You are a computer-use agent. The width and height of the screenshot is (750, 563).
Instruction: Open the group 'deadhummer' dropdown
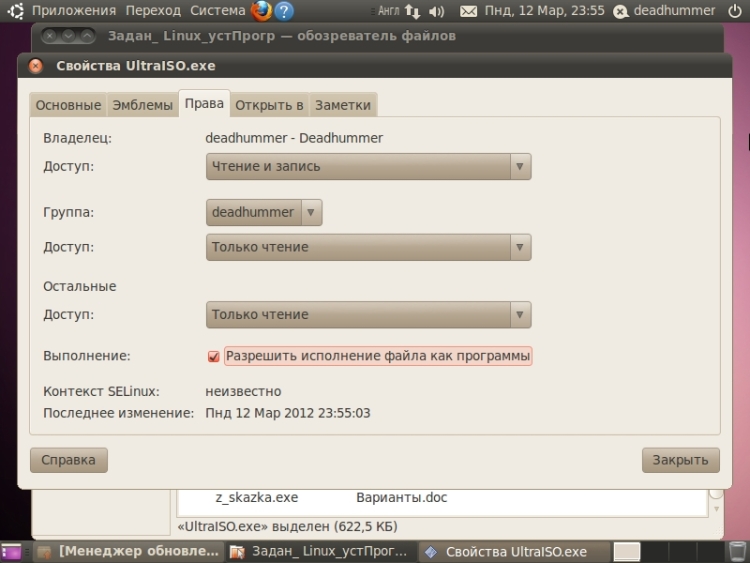[264, 212]
